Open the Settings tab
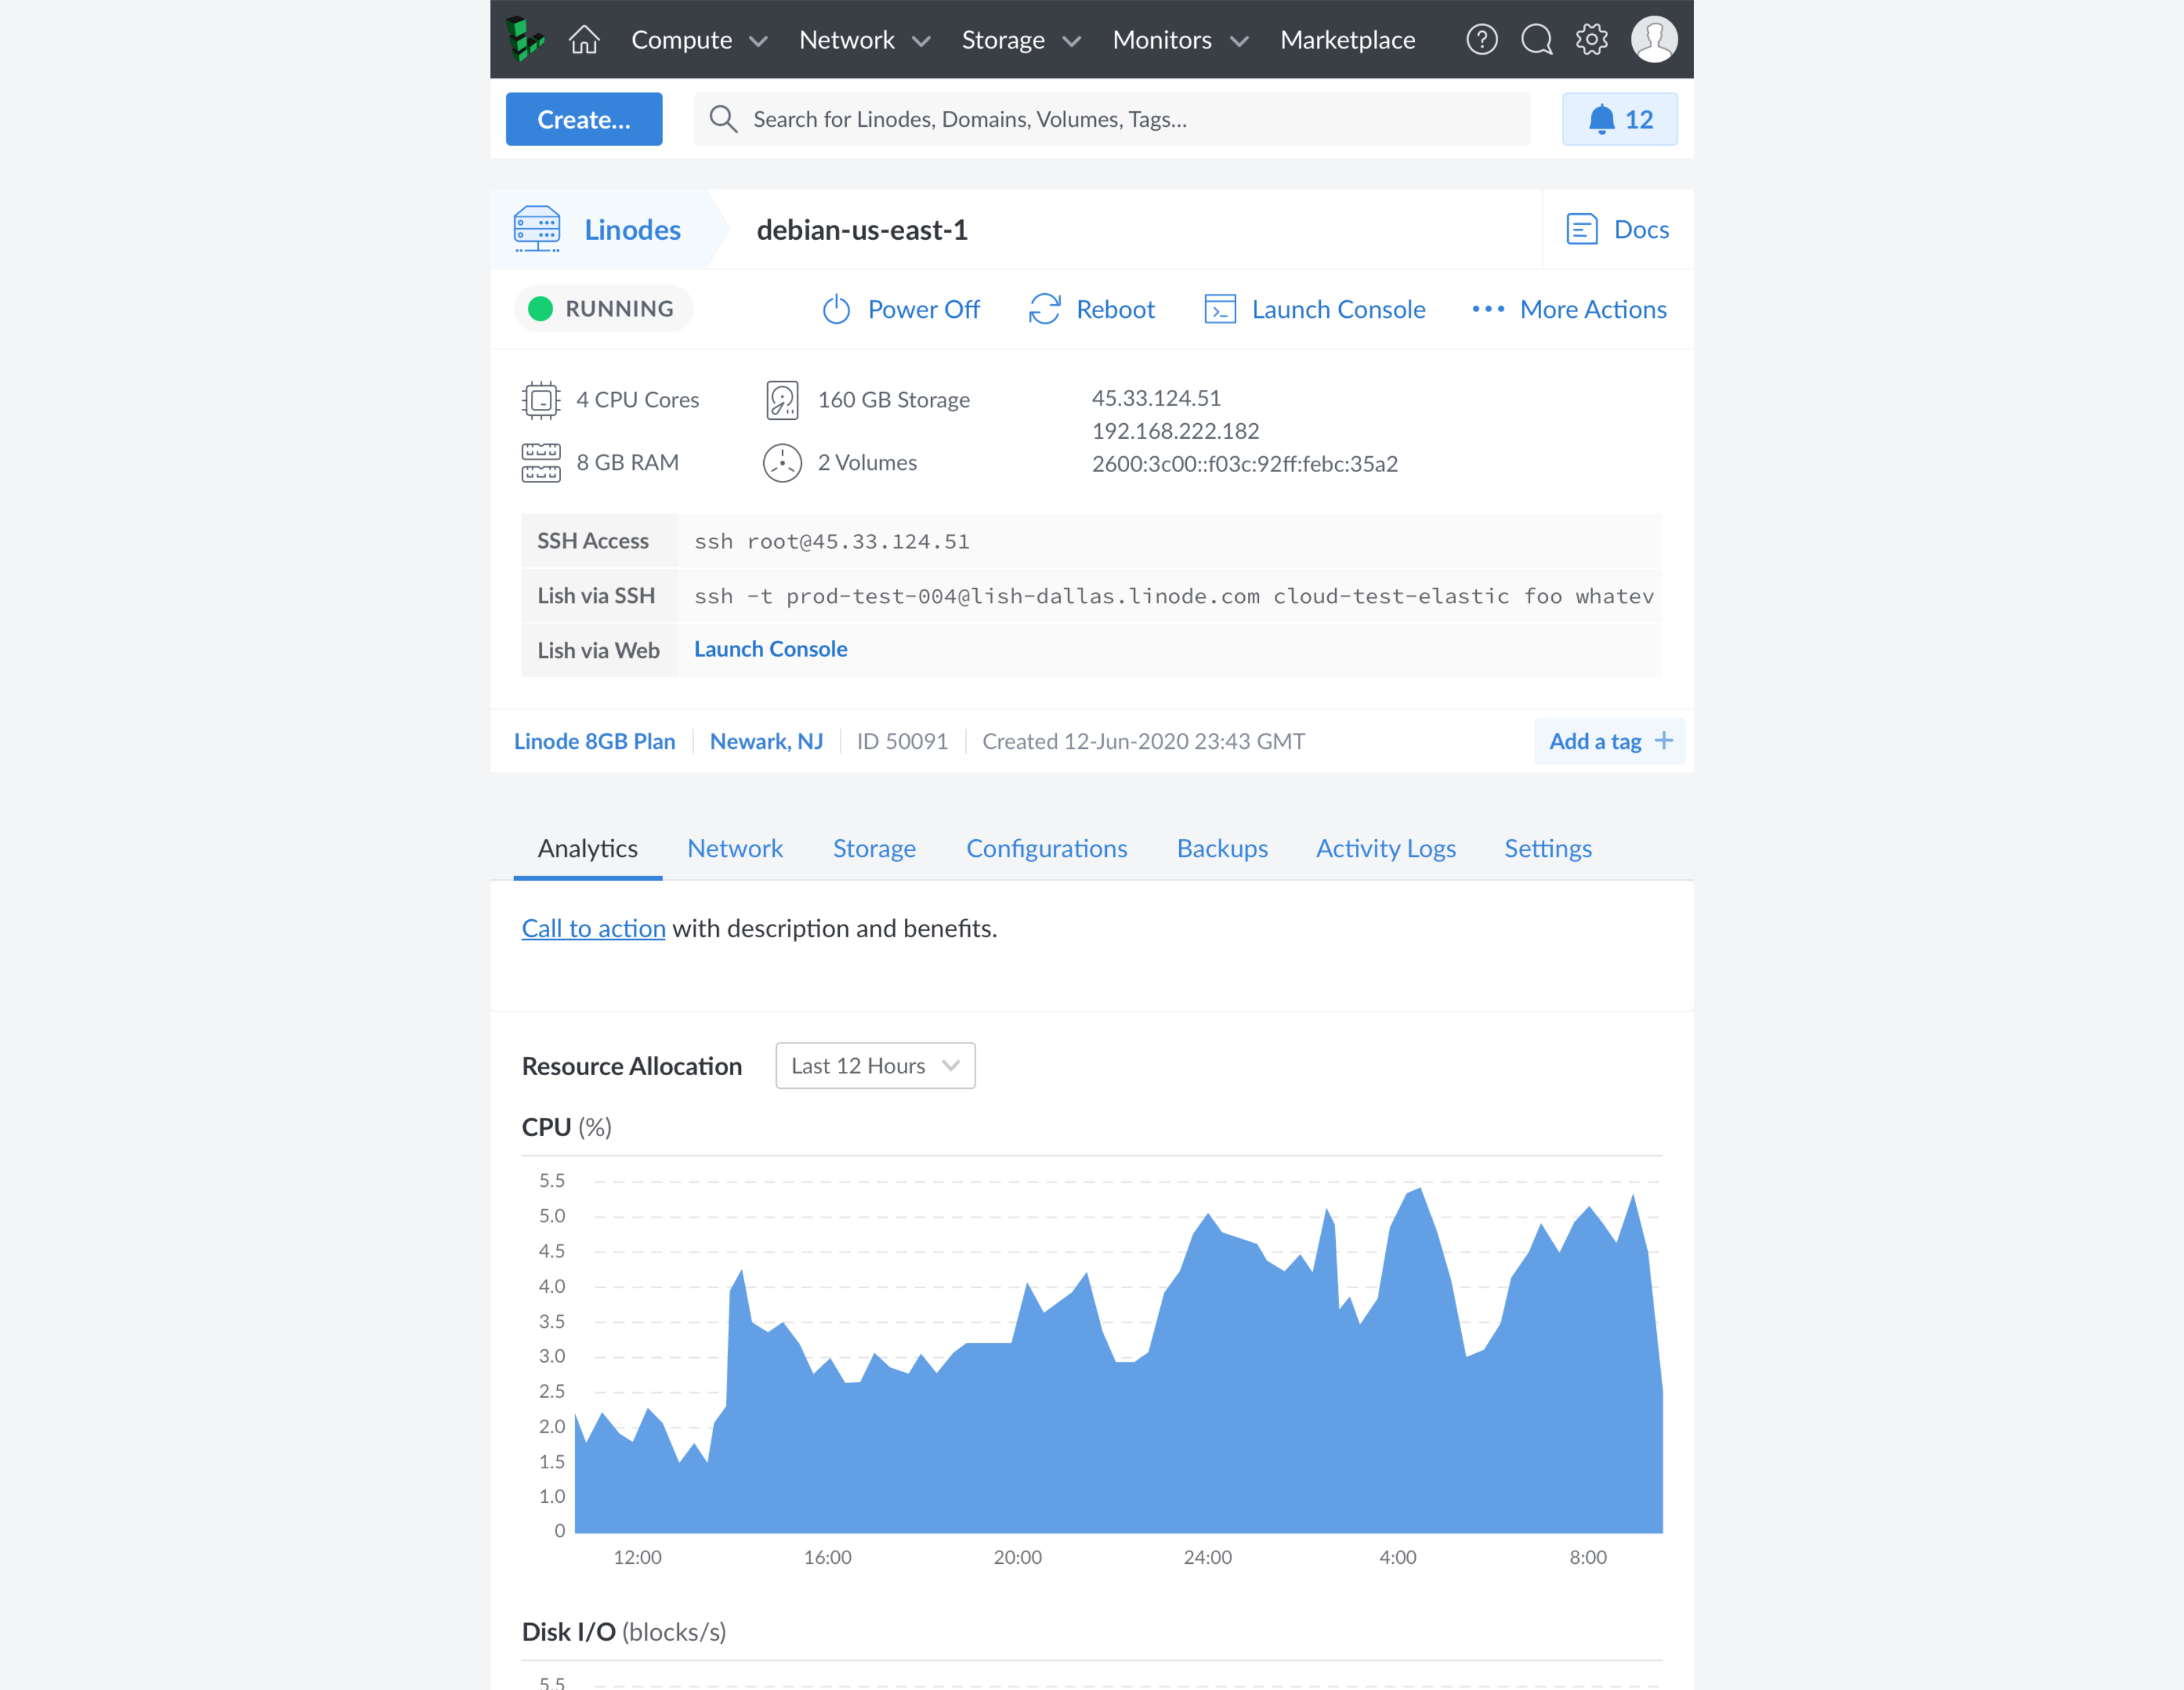The image size is (2184, 1690). pos(1548,848)
